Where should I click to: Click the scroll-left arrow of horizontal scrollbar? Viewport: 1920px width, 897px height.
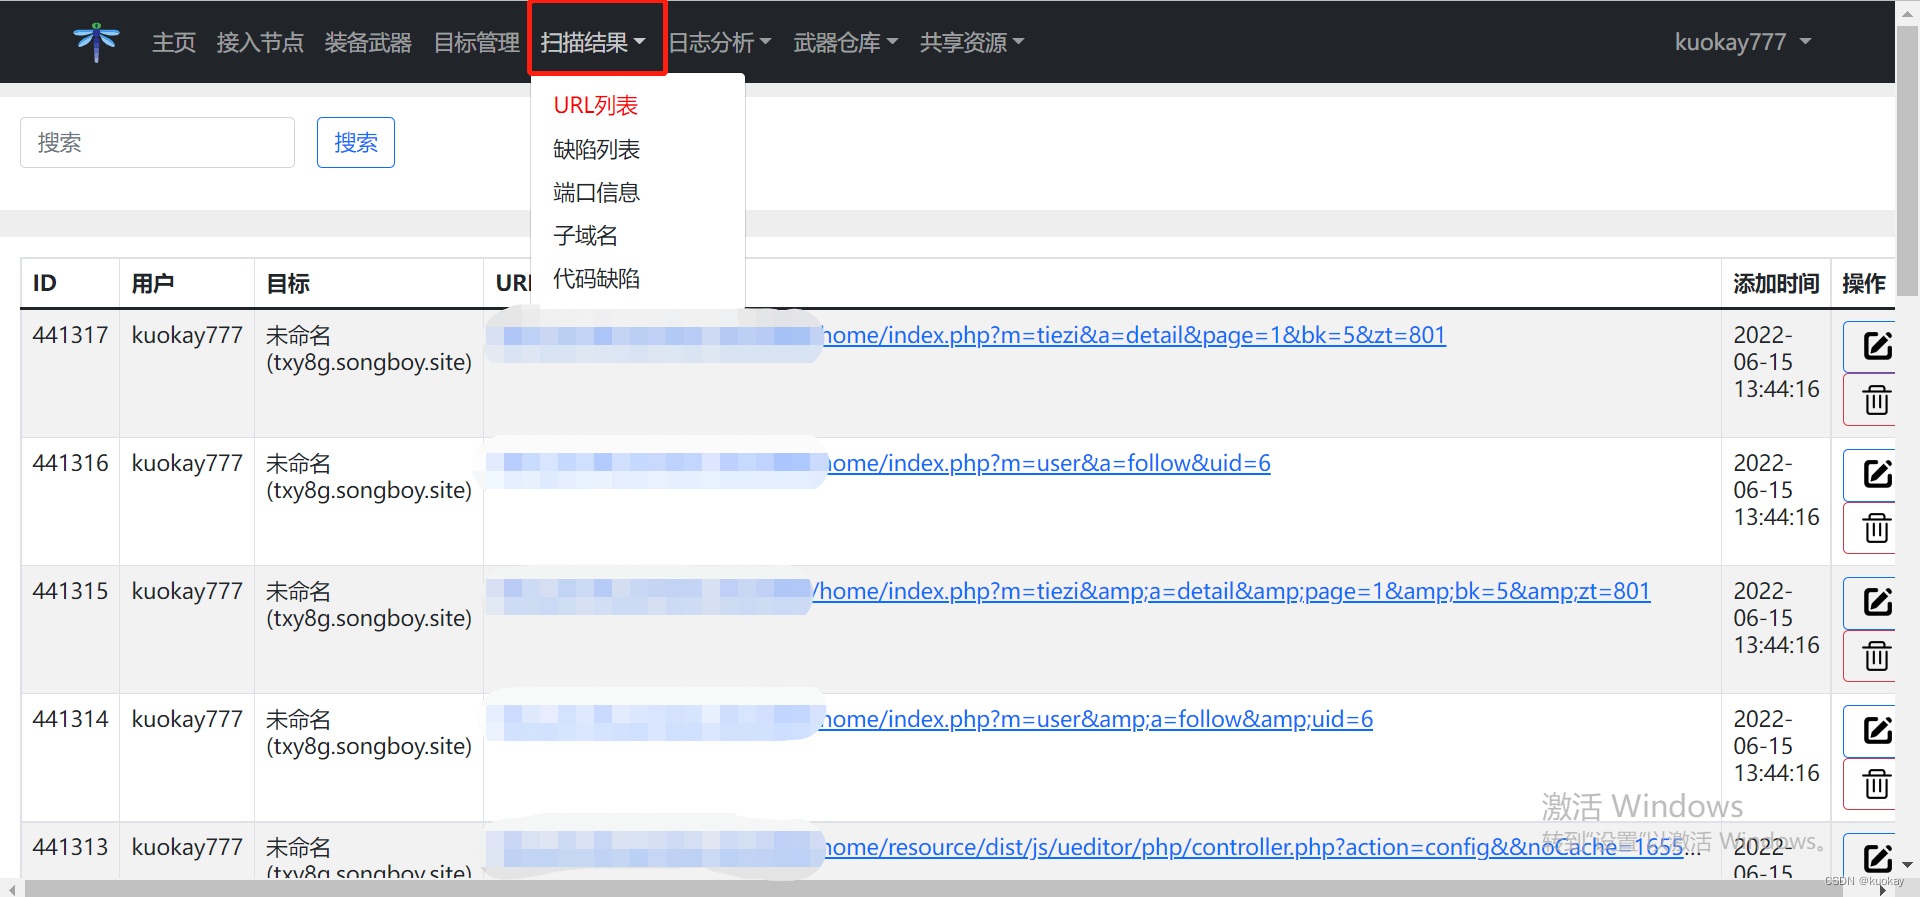[x=11, y=889]
